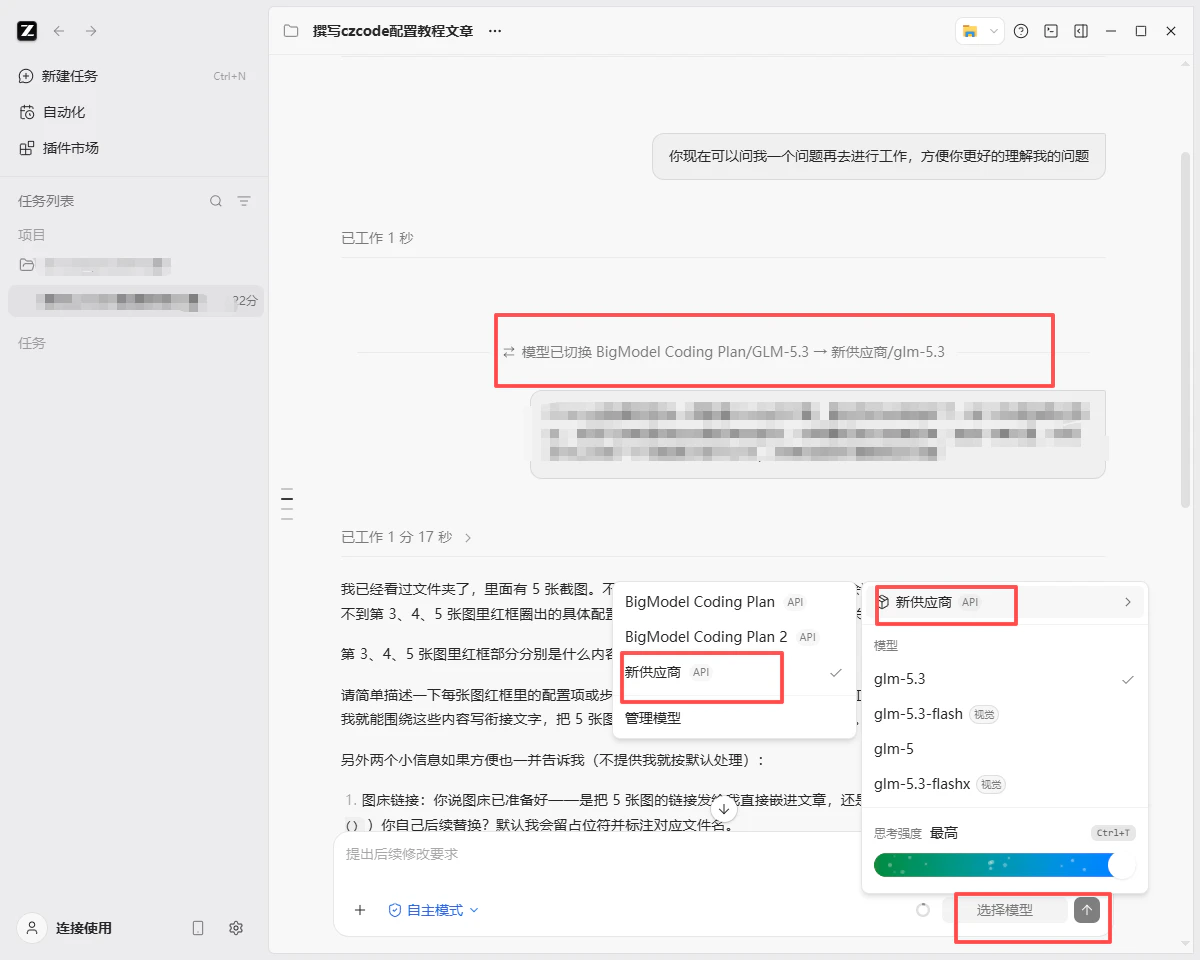Click the scroll-to-bottom down arrow button
This screenshot has height=960, width=1200.
click(723, 809)
